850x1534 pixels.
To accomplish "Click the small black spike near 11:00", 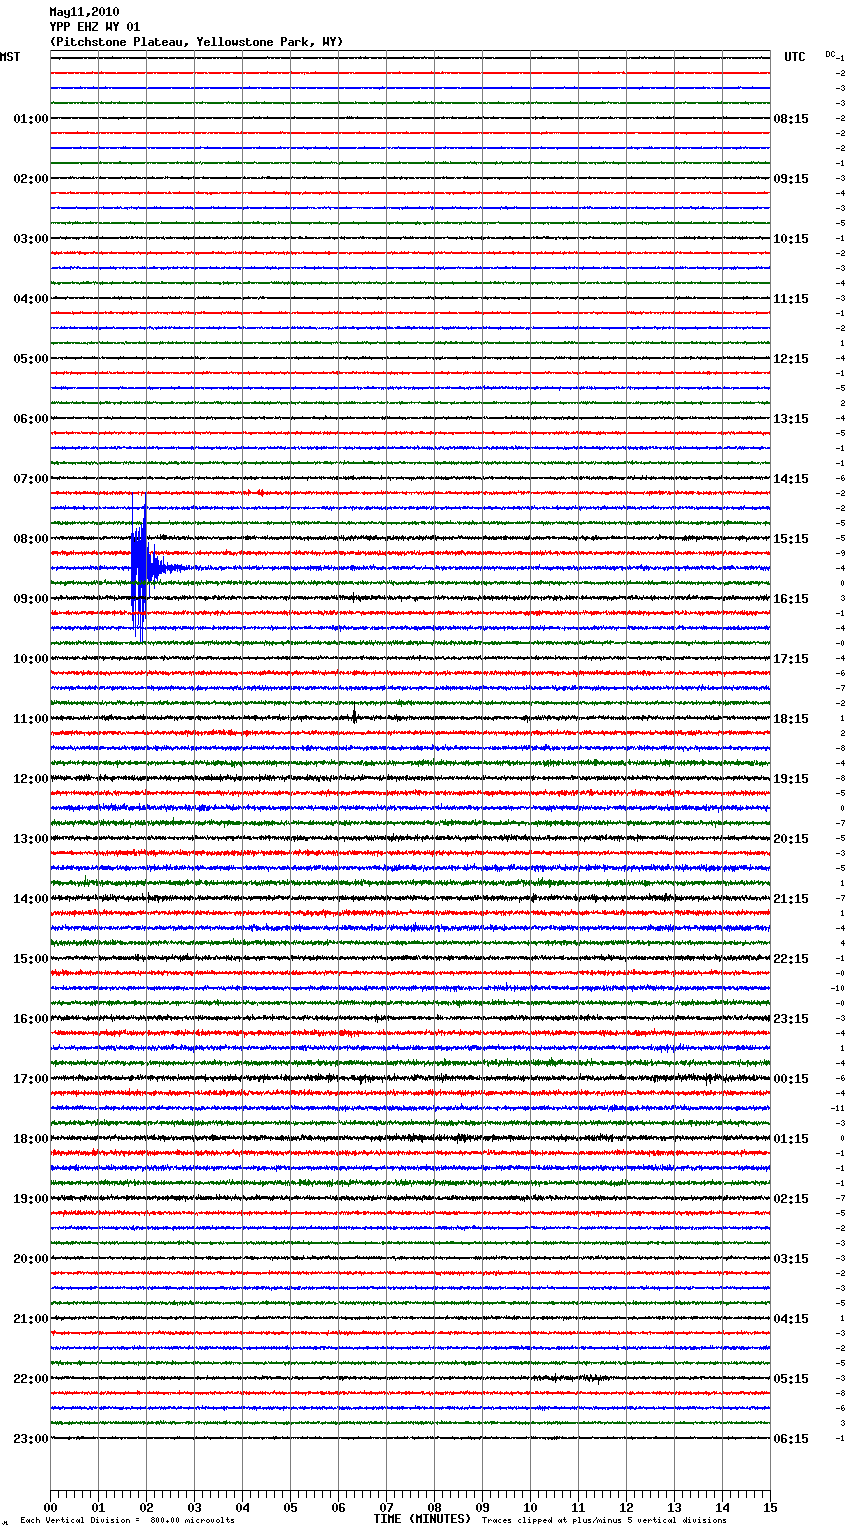I will [x=354, y=715].
